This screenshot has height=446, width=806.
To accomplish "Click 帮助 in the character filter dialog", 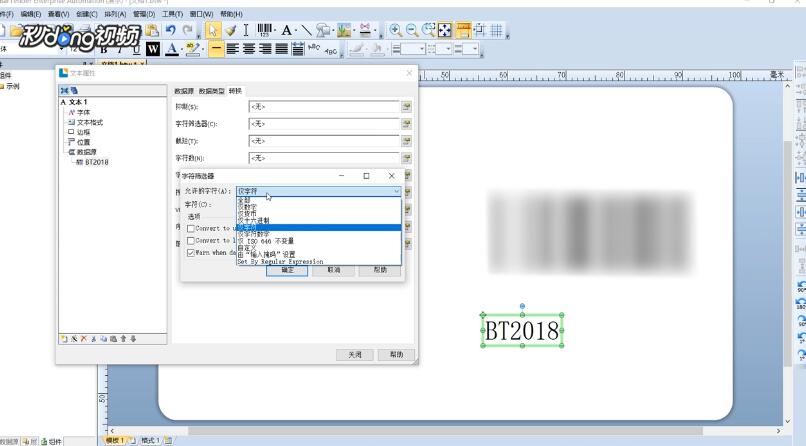I will [x=380, y=270].
